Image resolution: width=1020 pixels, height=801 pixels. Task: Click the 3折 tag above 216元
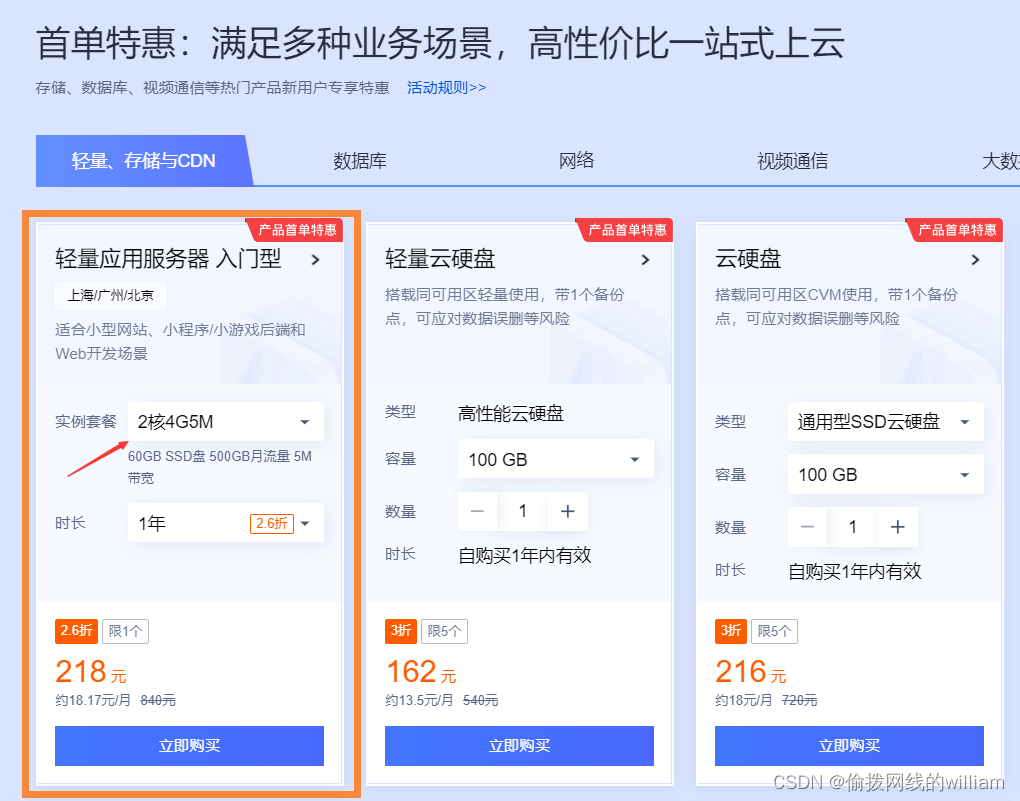pyautogui.click(x=731, y=631)
